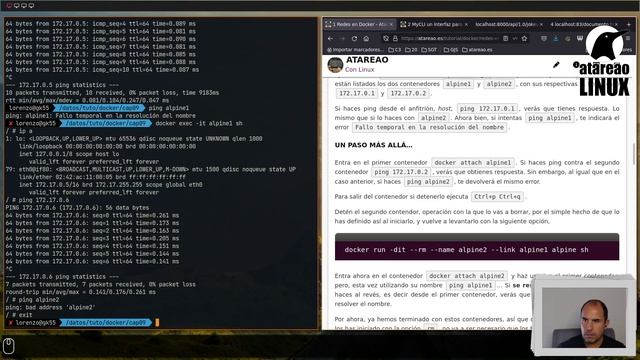The height and width of the screenshot is (360, 640).
Task: Close the 'MyCU un interfaz' tab
Action: 466,24
